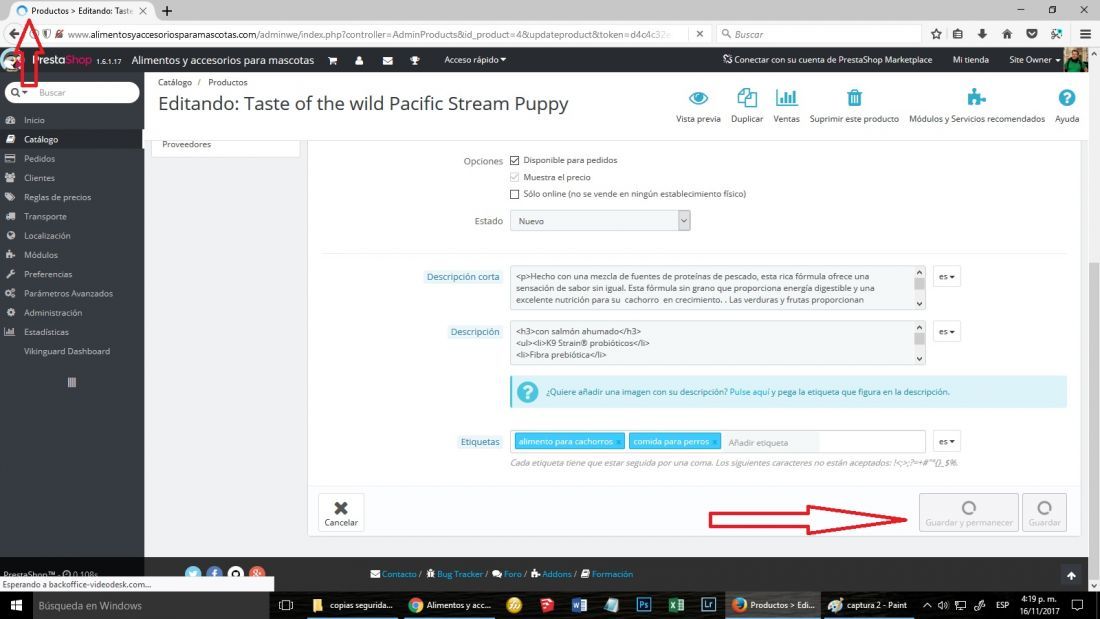The height and width of the screenshot is (619, 1100).
Task: Click the GitHub icon in footer
Action: pos(236,574)
